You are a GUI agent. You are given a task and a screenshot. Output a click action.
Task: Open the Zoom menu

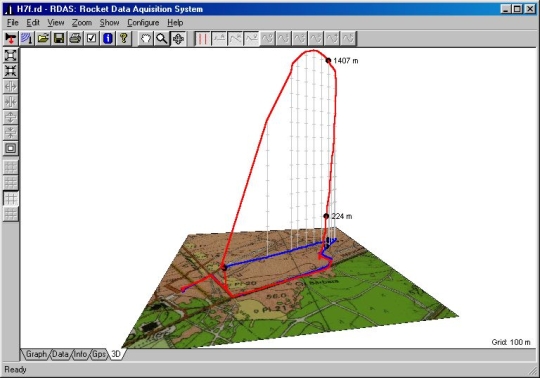[x=82, y=23]
